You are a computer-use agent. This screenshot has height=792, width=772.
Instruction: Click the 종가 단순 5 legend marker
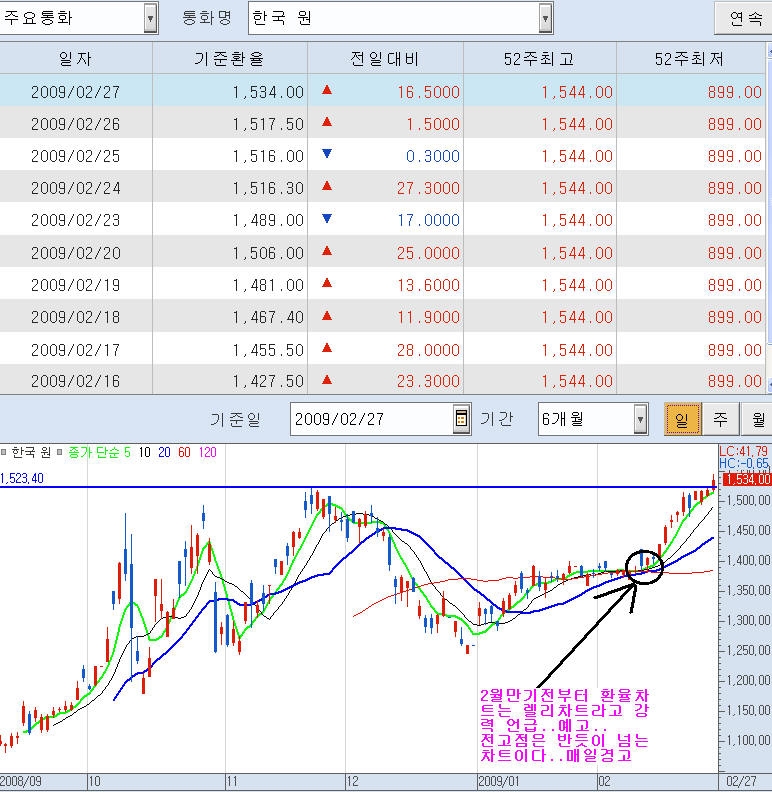point(61,453)
